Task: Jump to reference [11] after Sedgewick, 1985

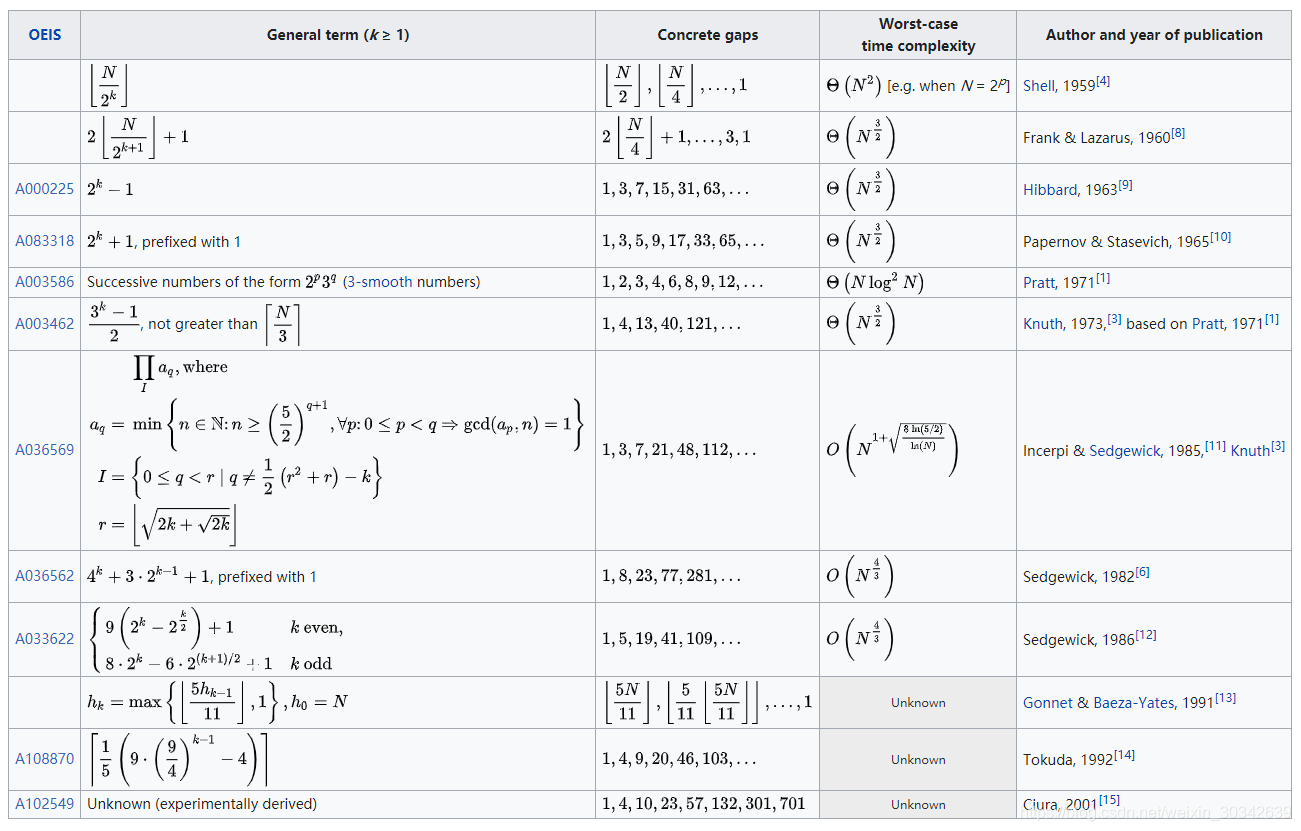Action: (1216, 447)
